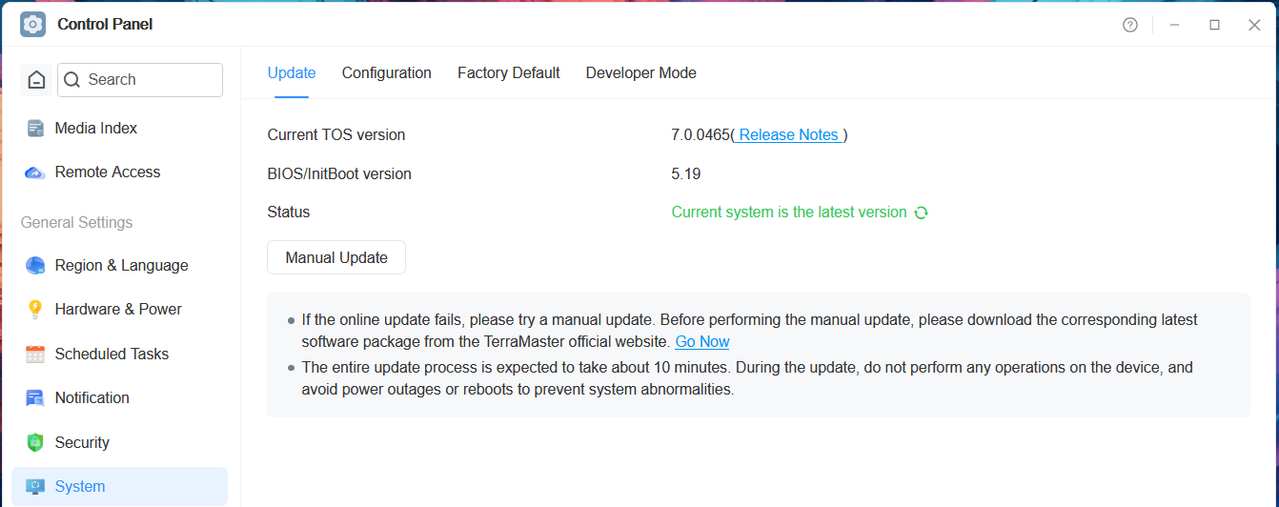Click the Scheduled Tasks calendar icon
The image size is (1279, 507).
(x=35, y=354)
